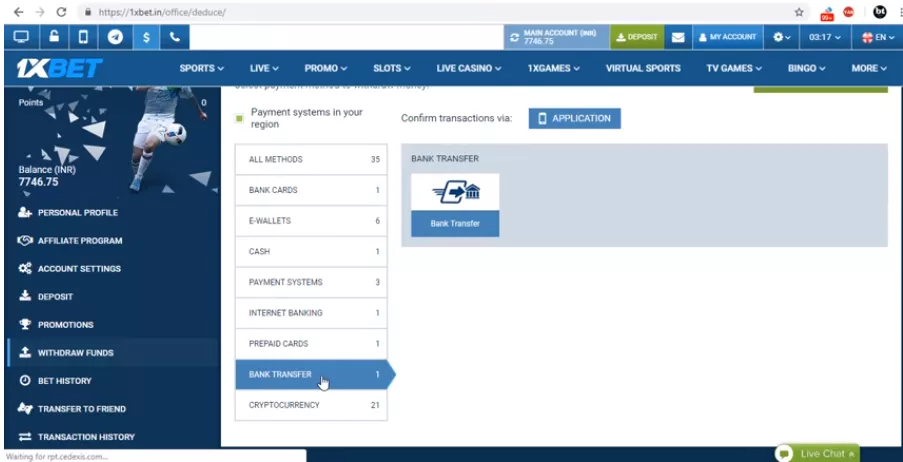Click the green Deposit button
The width and height of the screenshot is (903, 462).
[637, 37]
